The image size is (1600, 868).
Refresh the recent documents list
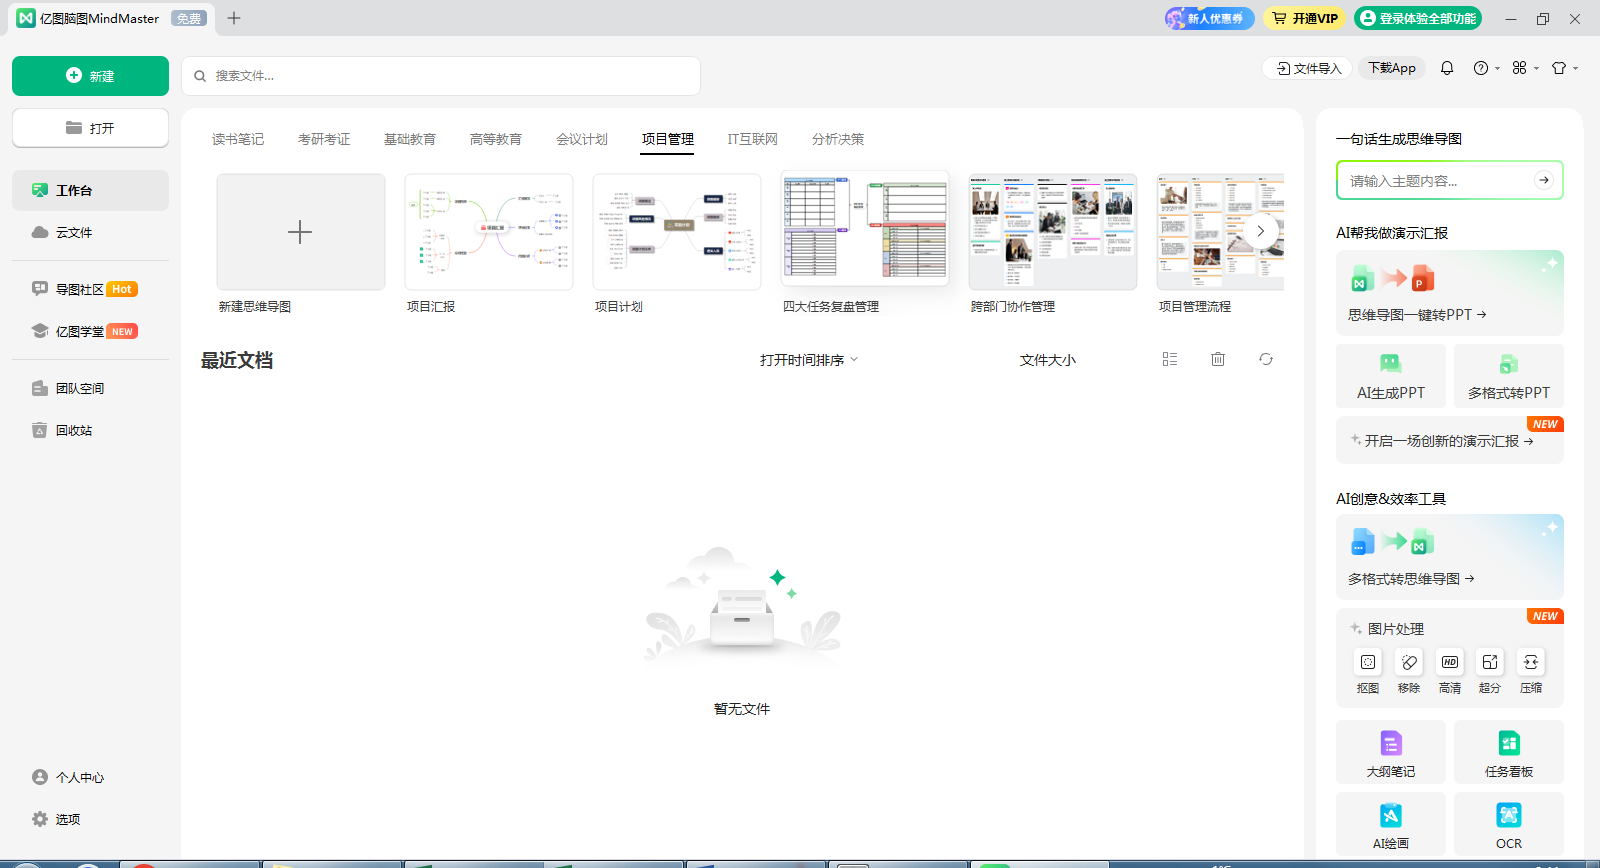point(1266,359)
